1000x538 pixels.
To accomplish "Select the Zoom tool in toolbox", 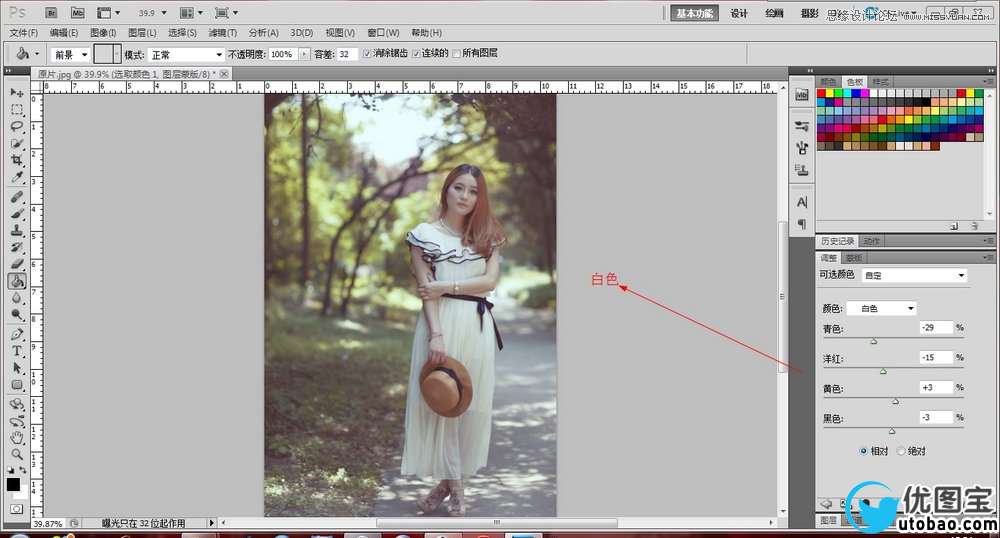I will coord(17,454).
